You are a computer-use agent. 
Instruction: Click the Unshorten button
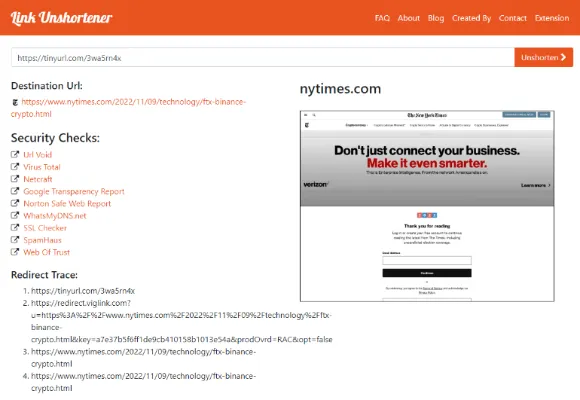click(543, 57)
